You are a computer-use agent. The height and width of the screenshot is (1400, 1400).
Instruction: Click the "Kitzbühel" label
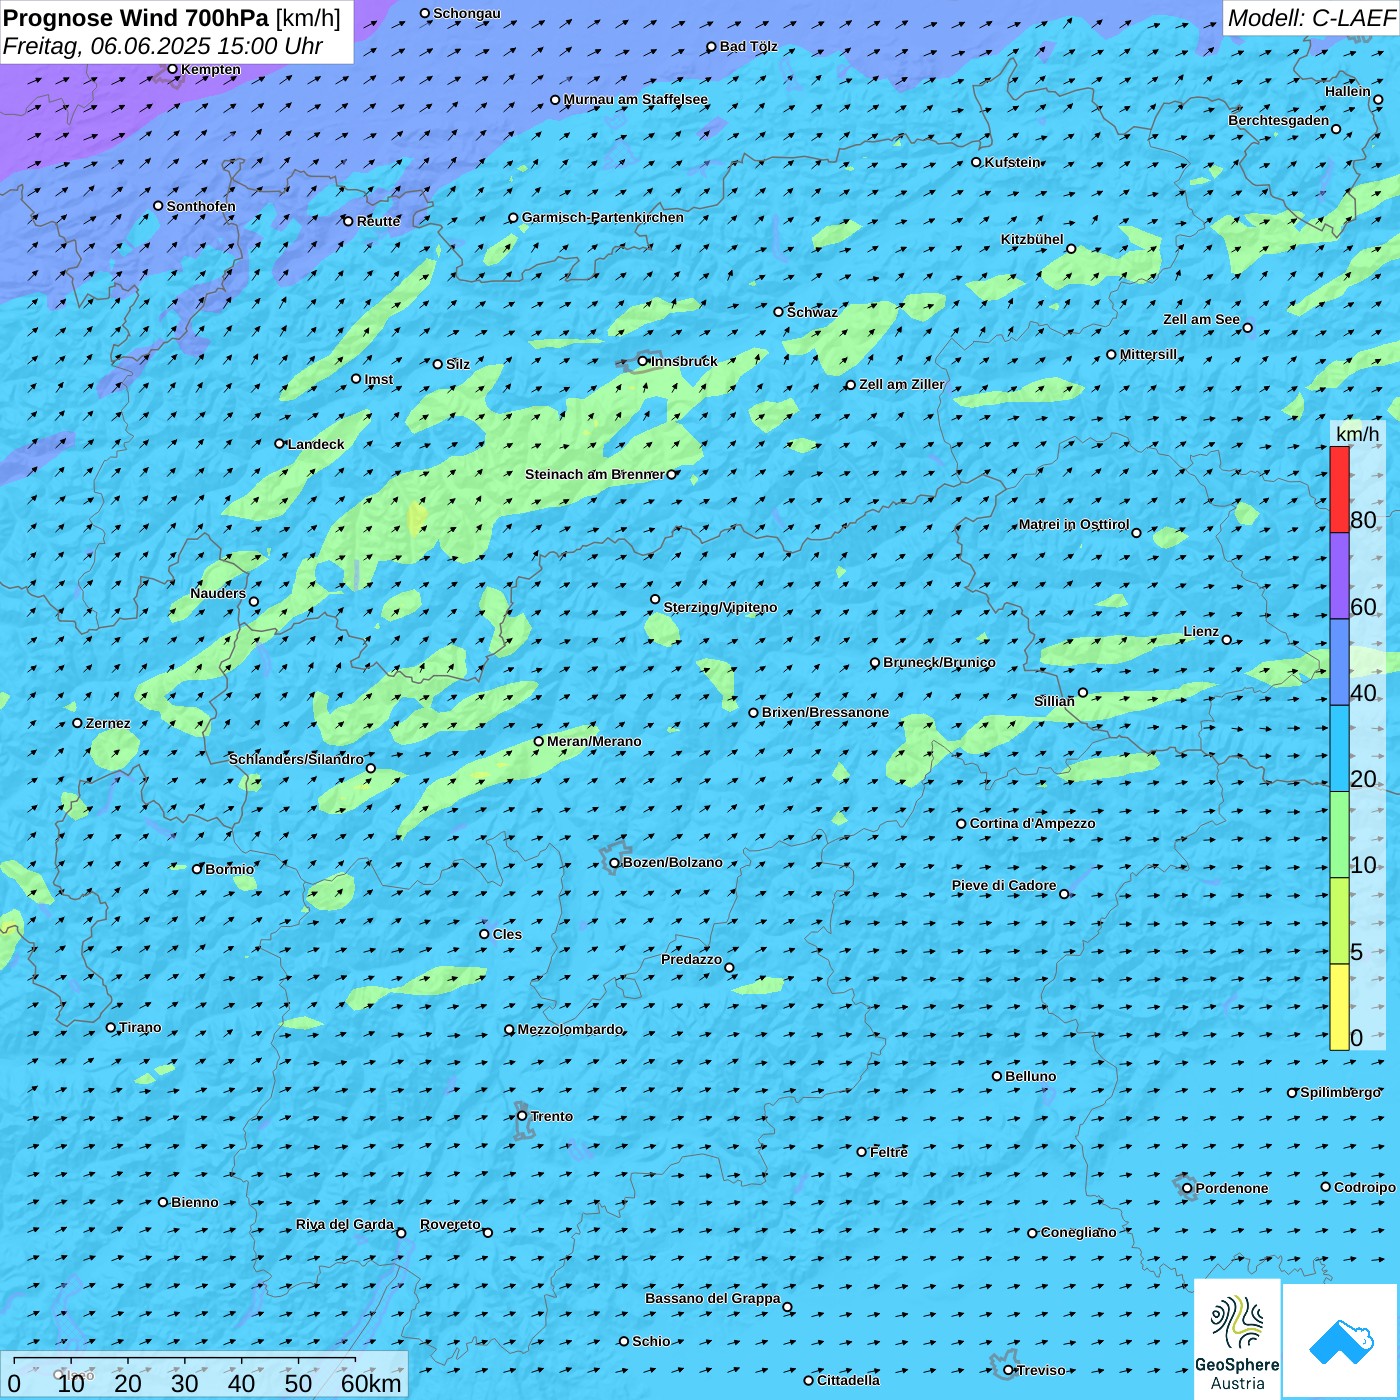pyautogui.click(x=1032, y=239)
